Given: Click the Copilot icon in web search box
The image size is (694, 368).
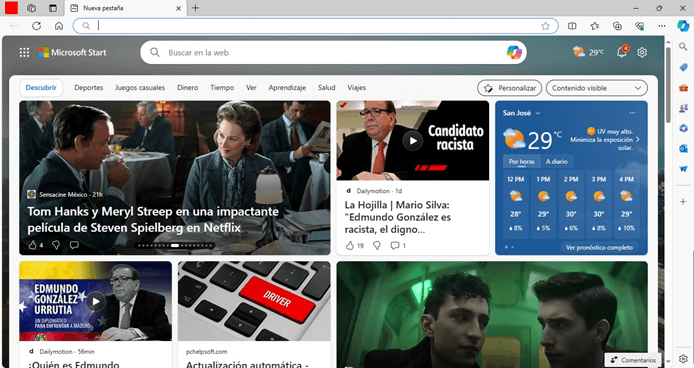Looking at the screenshot, I should tap(514, 53).
